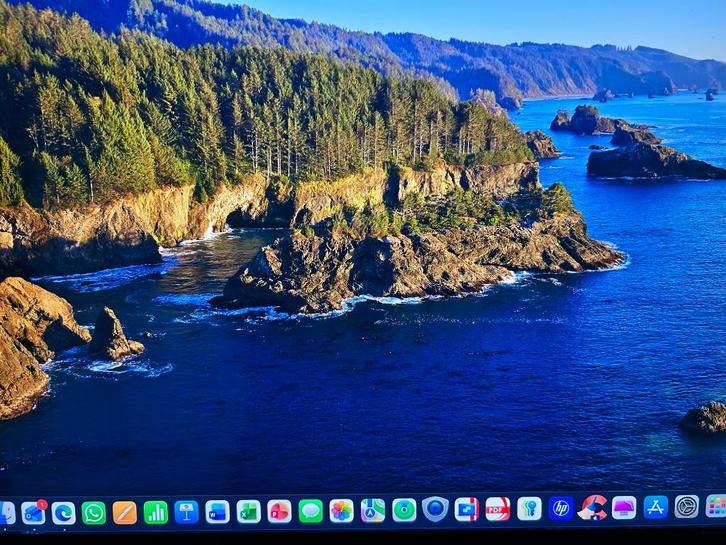Open Launchpad app grid at the Dock's right end
This screenshot has height=545, width=726.
click(x=716, y=506)
